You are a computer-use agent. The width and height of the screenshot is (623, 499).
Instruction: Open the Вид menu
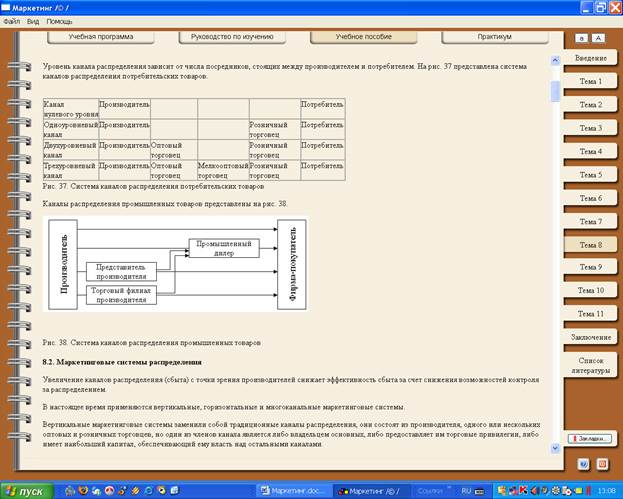coord(33,21)
